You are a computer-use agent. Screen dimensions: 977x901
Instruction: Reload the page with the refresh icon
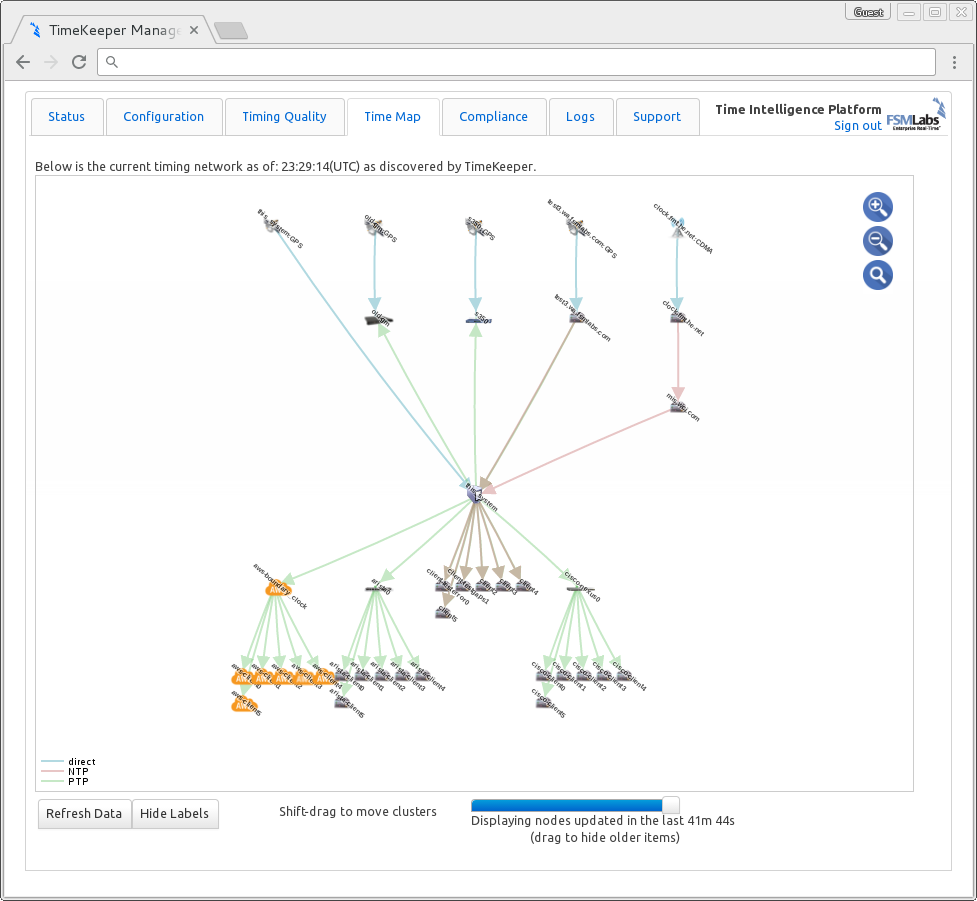[79, 62]
